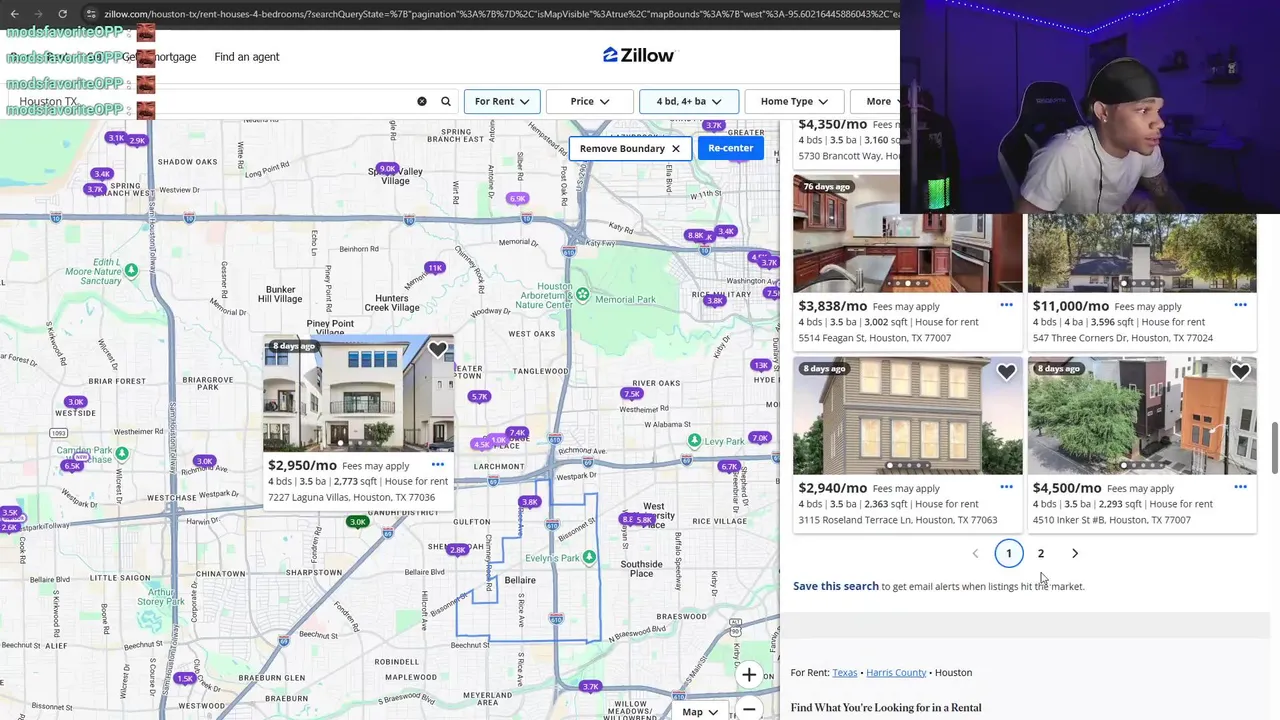Open the 547 Three Corners Dr photo
1280x720 pixels.
[x=1142, y=253]
